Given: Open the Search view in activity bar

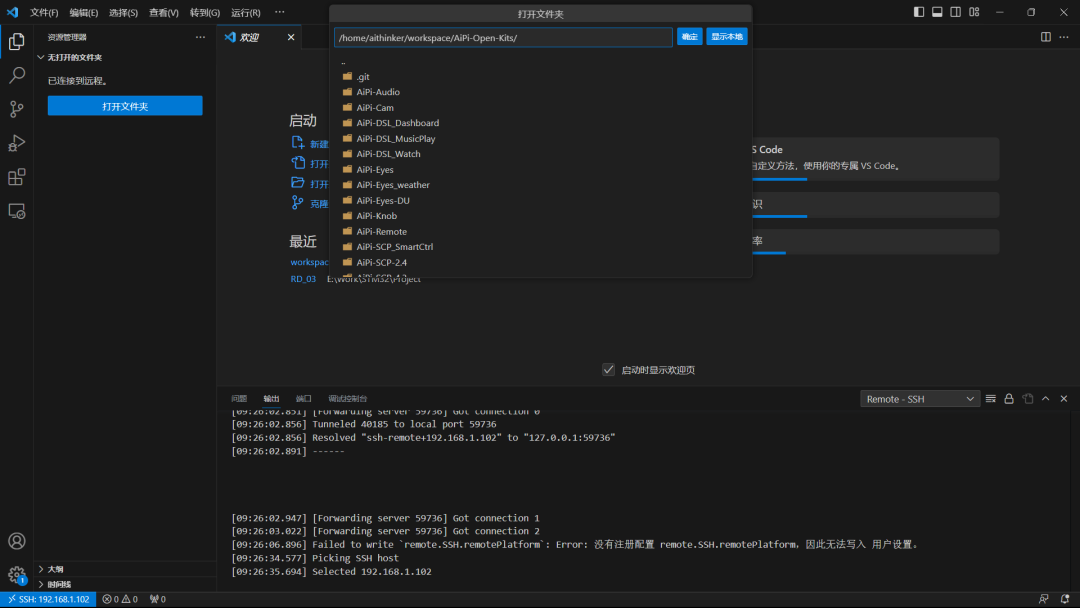Looking at the screenshot, I should (17, 75).
